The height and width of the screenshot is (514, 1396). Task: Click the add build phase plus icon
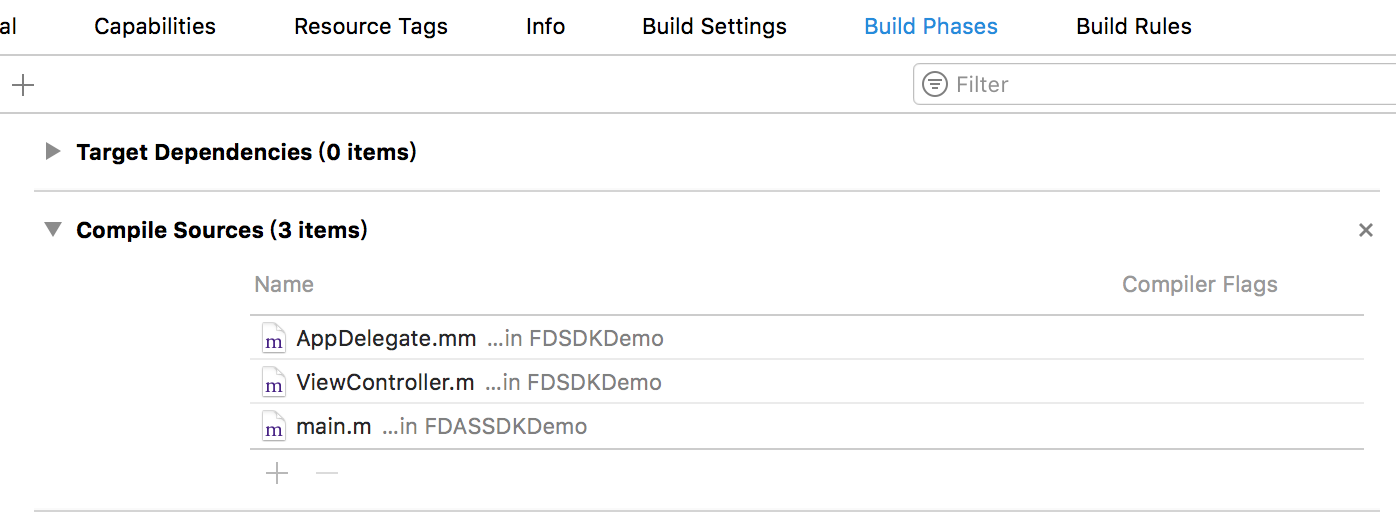(x=23, y=85)
